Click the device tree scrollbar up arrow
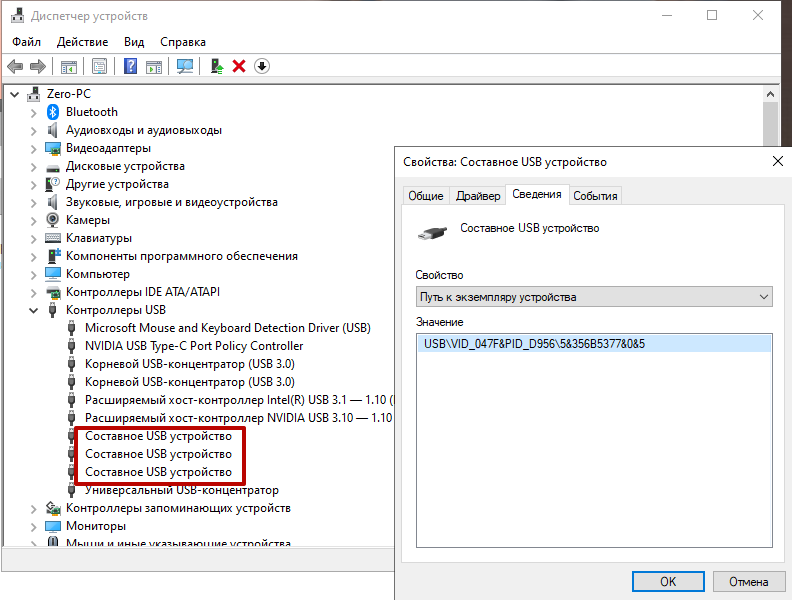This screenshot has width=792, height=600. 770,94
